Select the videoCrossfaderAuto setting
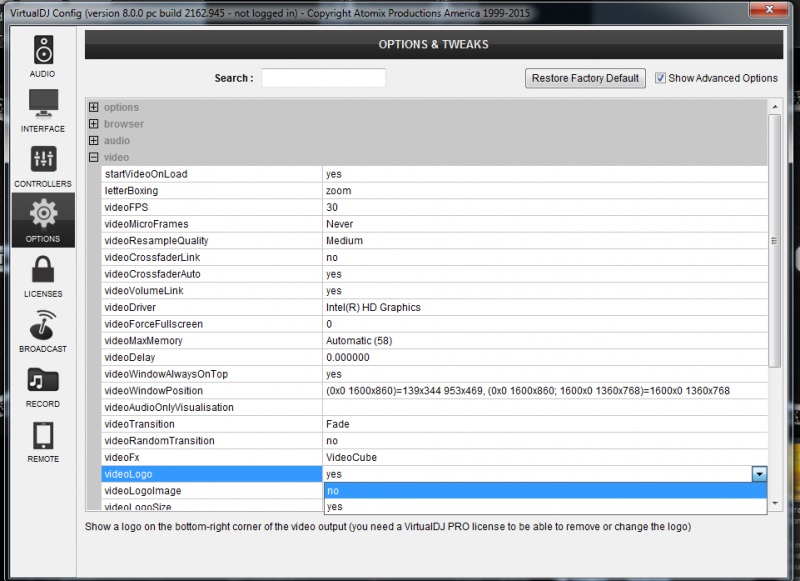 point(434,274)
